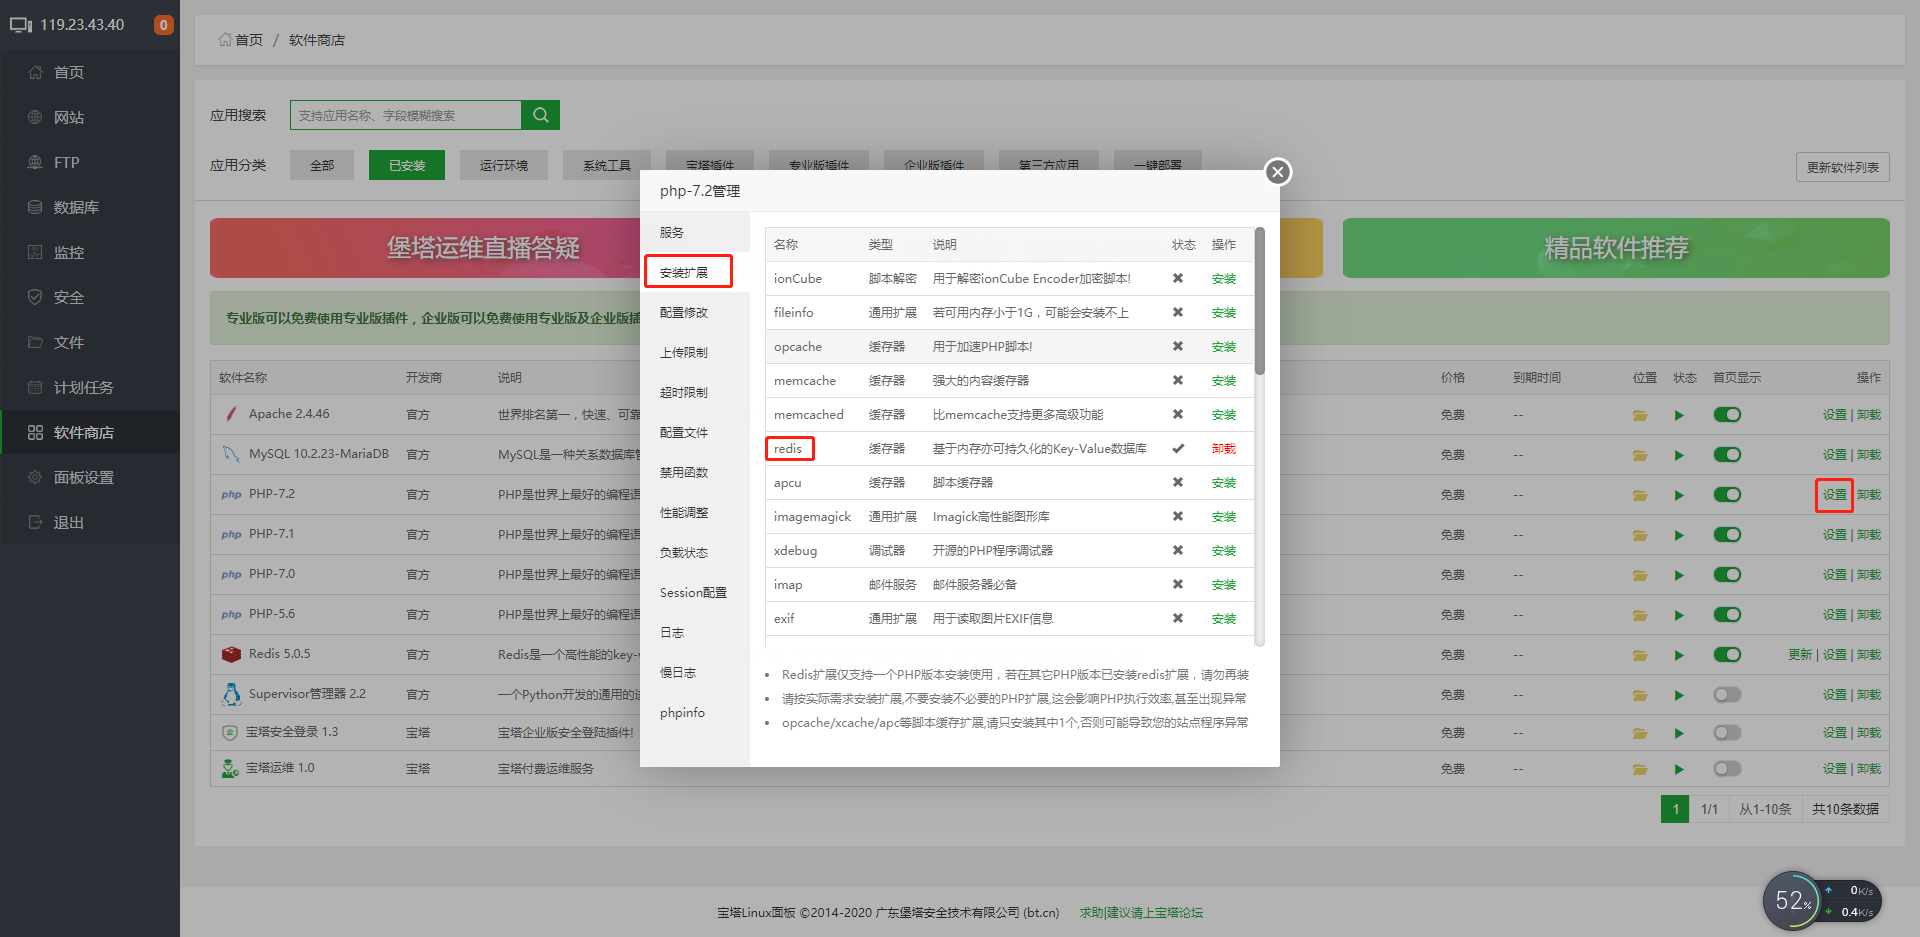Click Supervisor管理器 penguin icon

231,694
